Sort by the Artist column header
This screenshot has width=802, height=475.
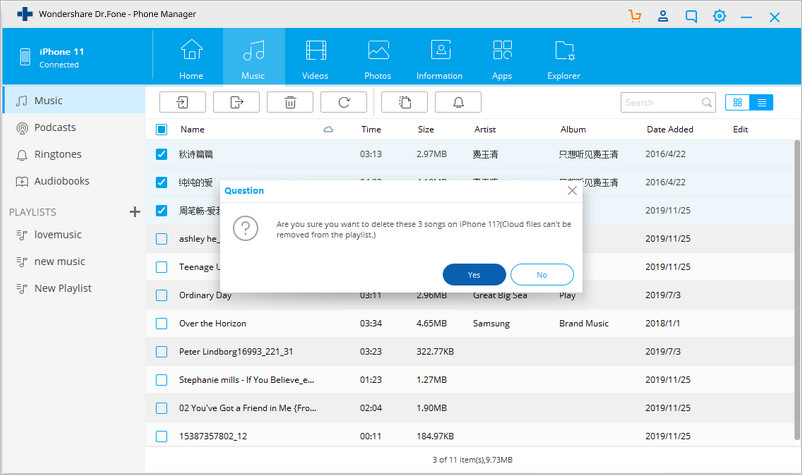(485, 129)
